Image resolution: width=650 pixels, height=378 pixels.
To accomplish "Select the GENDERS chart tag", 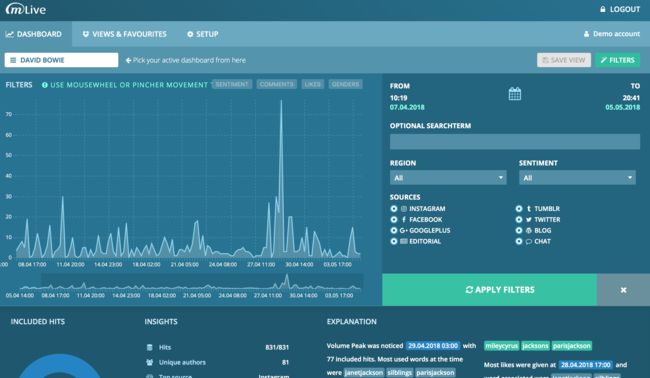I will [x=346, y=84].
